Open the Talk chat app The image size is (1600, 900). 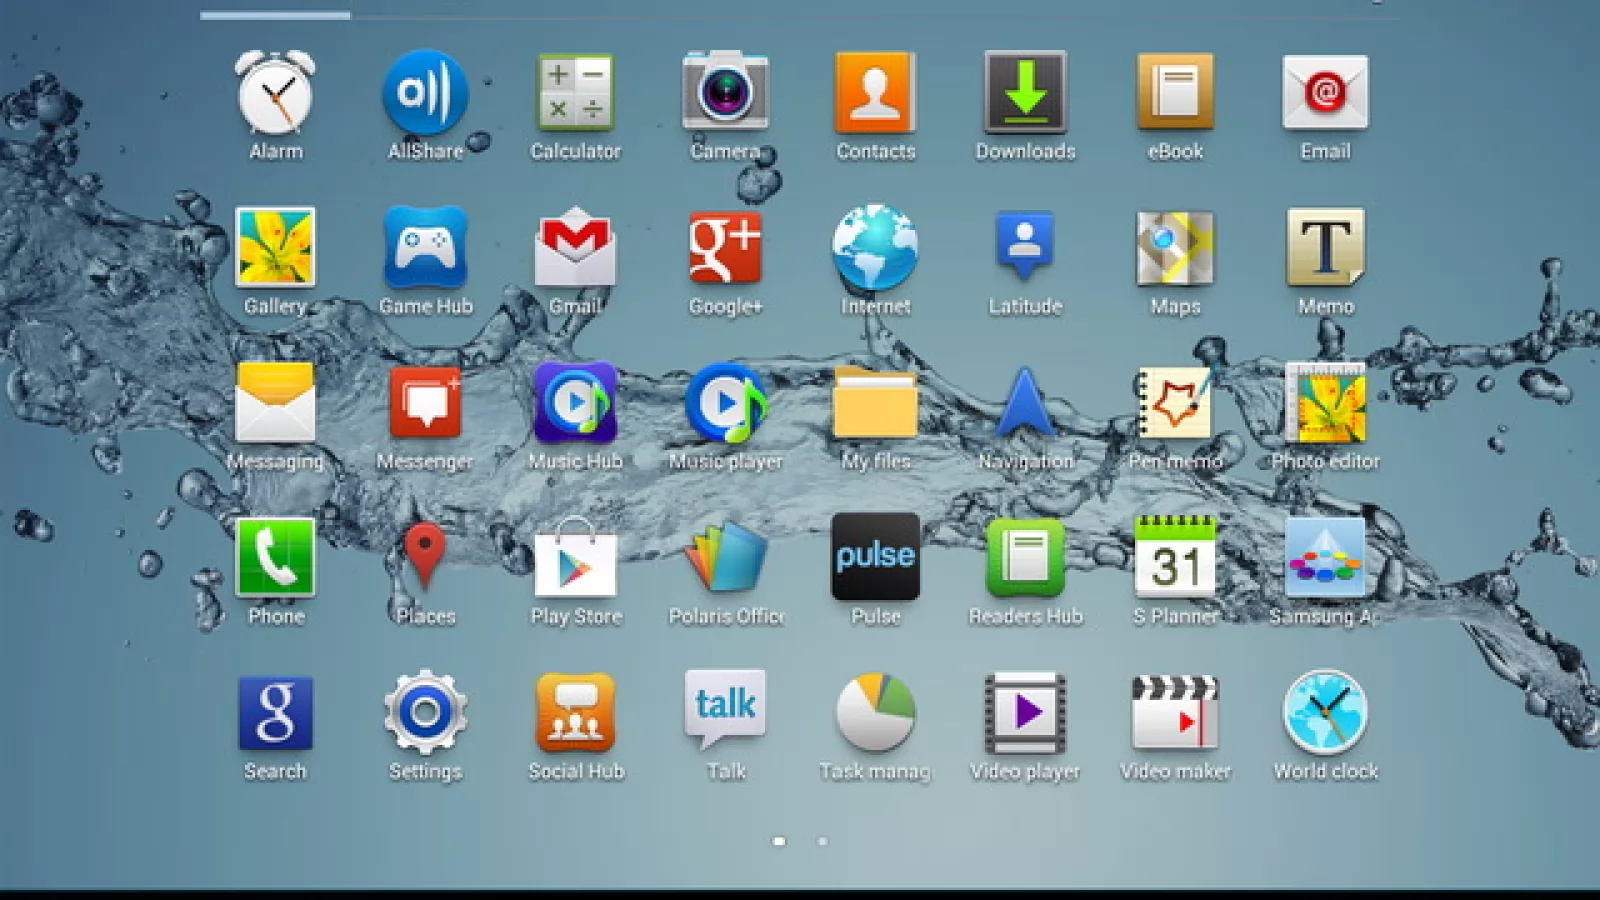click(725, 712)
